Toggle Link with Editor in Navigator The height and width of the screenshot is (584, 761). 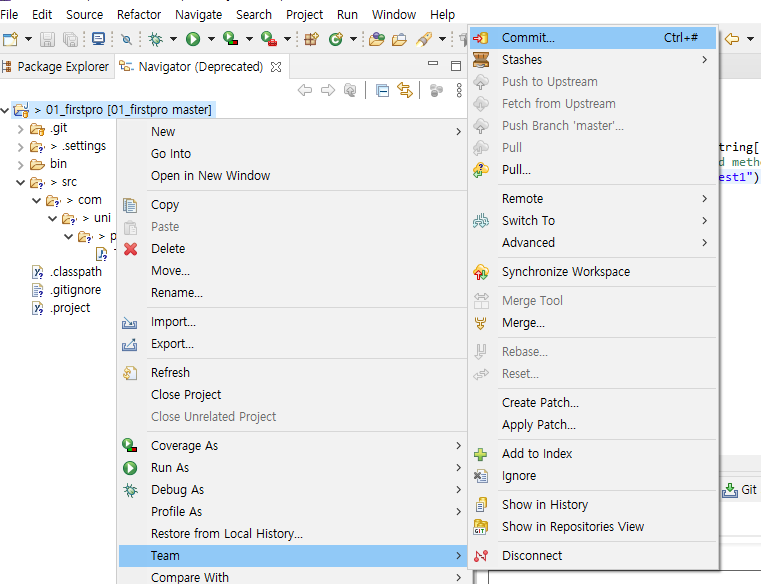(x=405, y=90)
